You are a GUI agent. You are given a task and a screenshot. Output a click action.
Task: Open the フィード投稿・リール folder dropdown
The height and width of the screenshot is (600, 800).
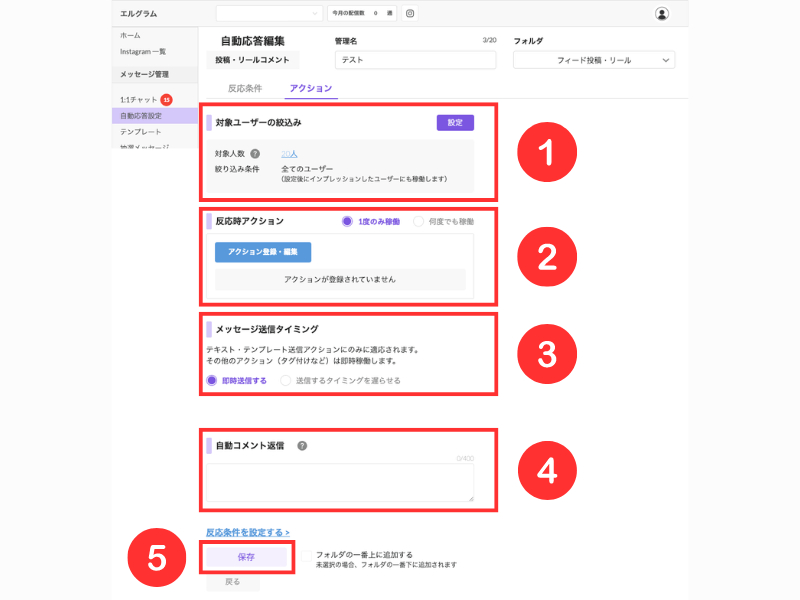(594, 60)
